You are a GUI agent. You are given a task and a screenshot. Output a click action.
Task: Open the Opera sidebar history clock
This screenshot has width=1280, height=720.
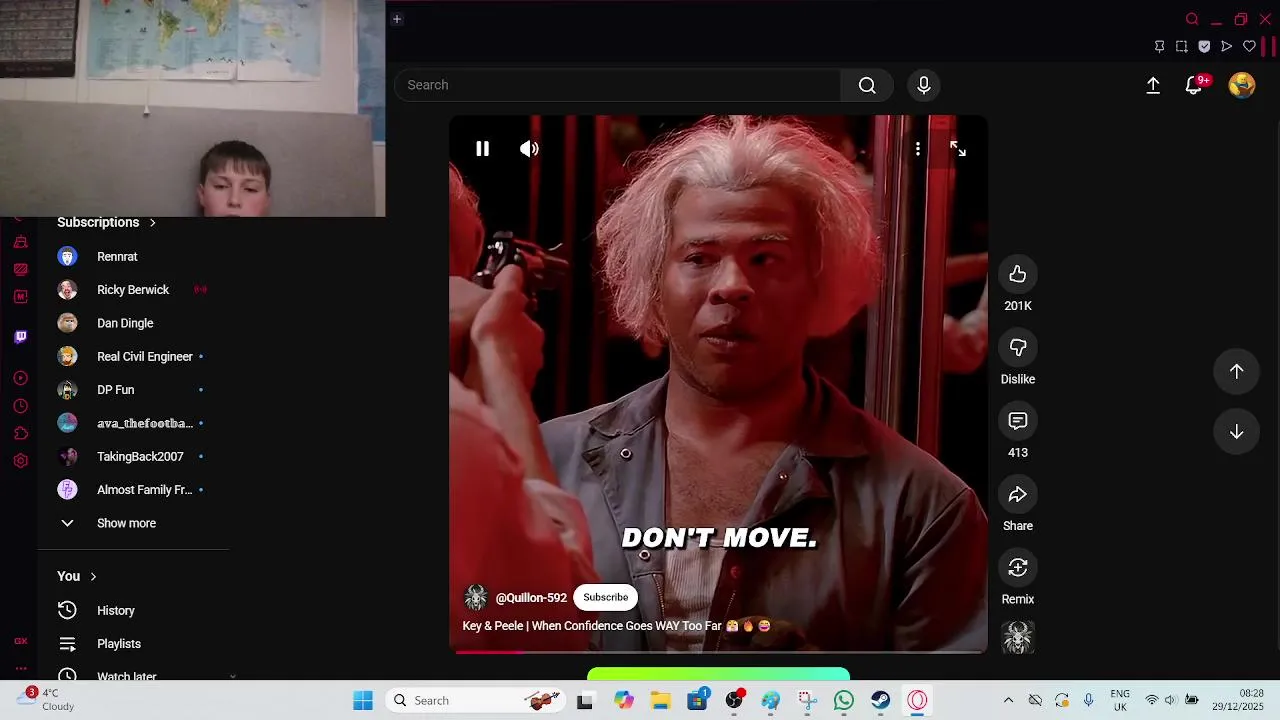click(20, 406)
